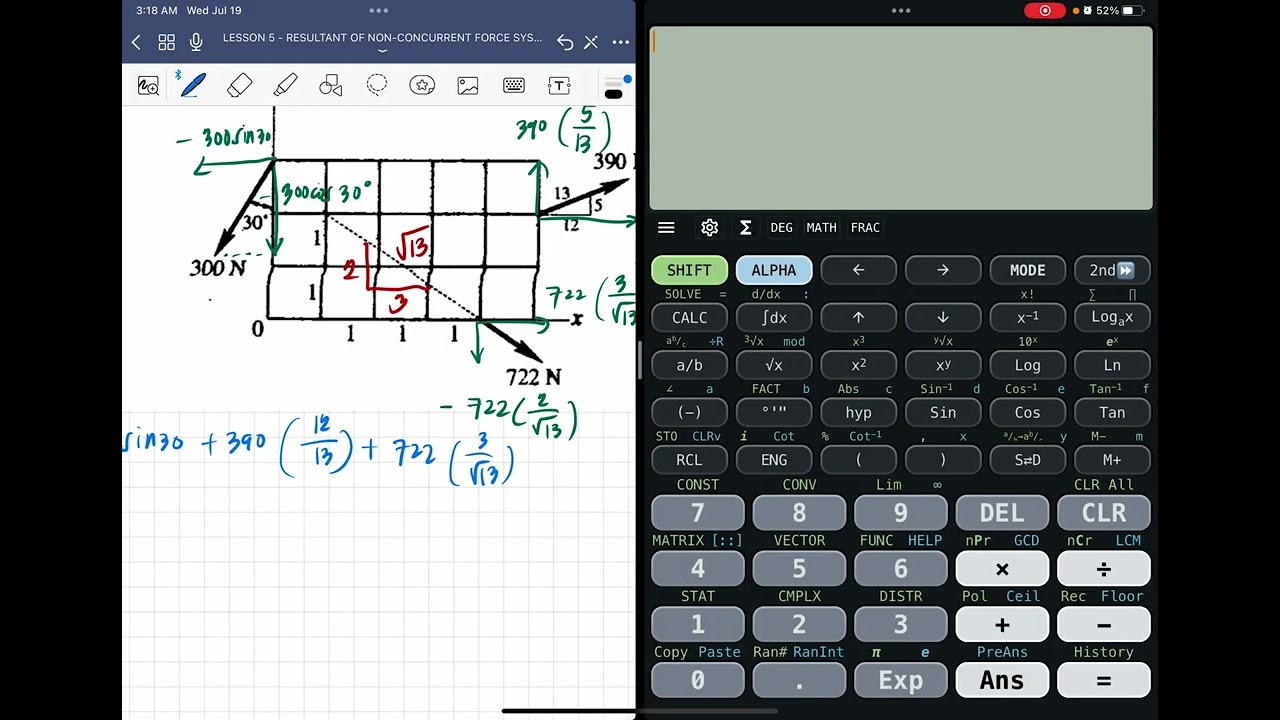Tap the a/b fraction key
Image resolution: width=1280 pixels, height=720 pixels.
point(689,365)
